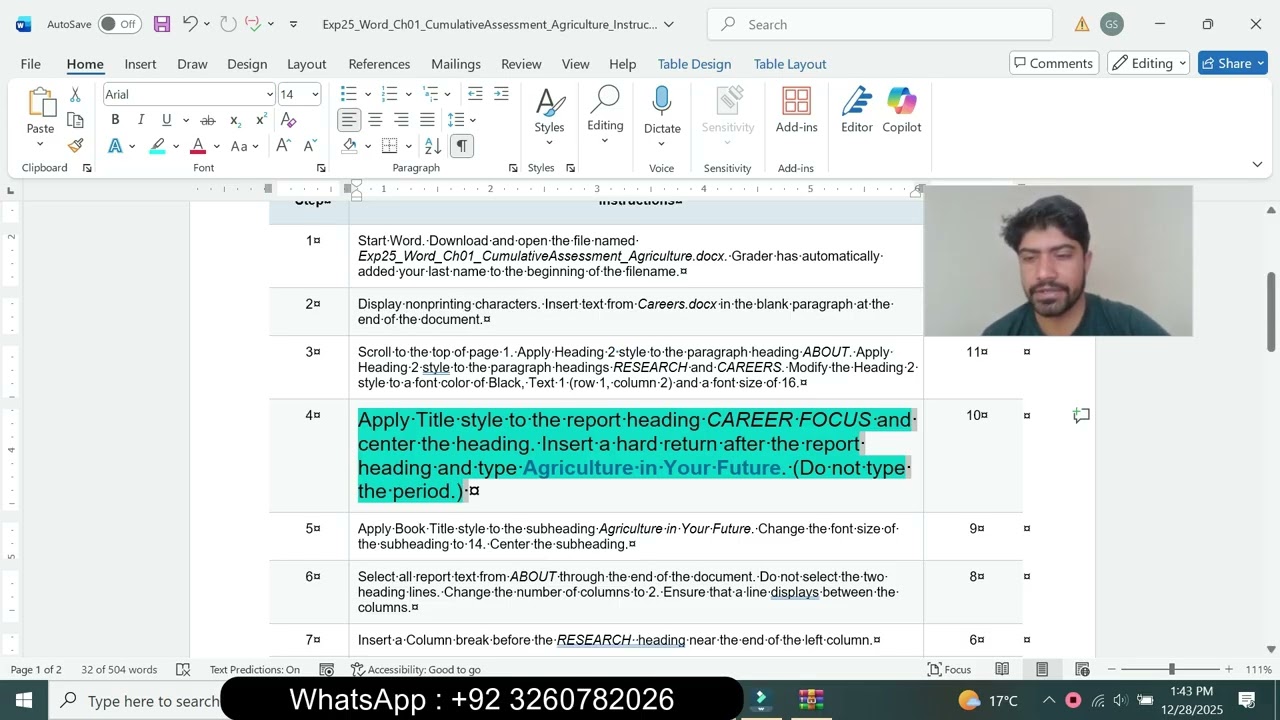Image resolution: width=1280 pixels, height=720 pixels.
Task: Click the Share button
Action: (1233, 63)
